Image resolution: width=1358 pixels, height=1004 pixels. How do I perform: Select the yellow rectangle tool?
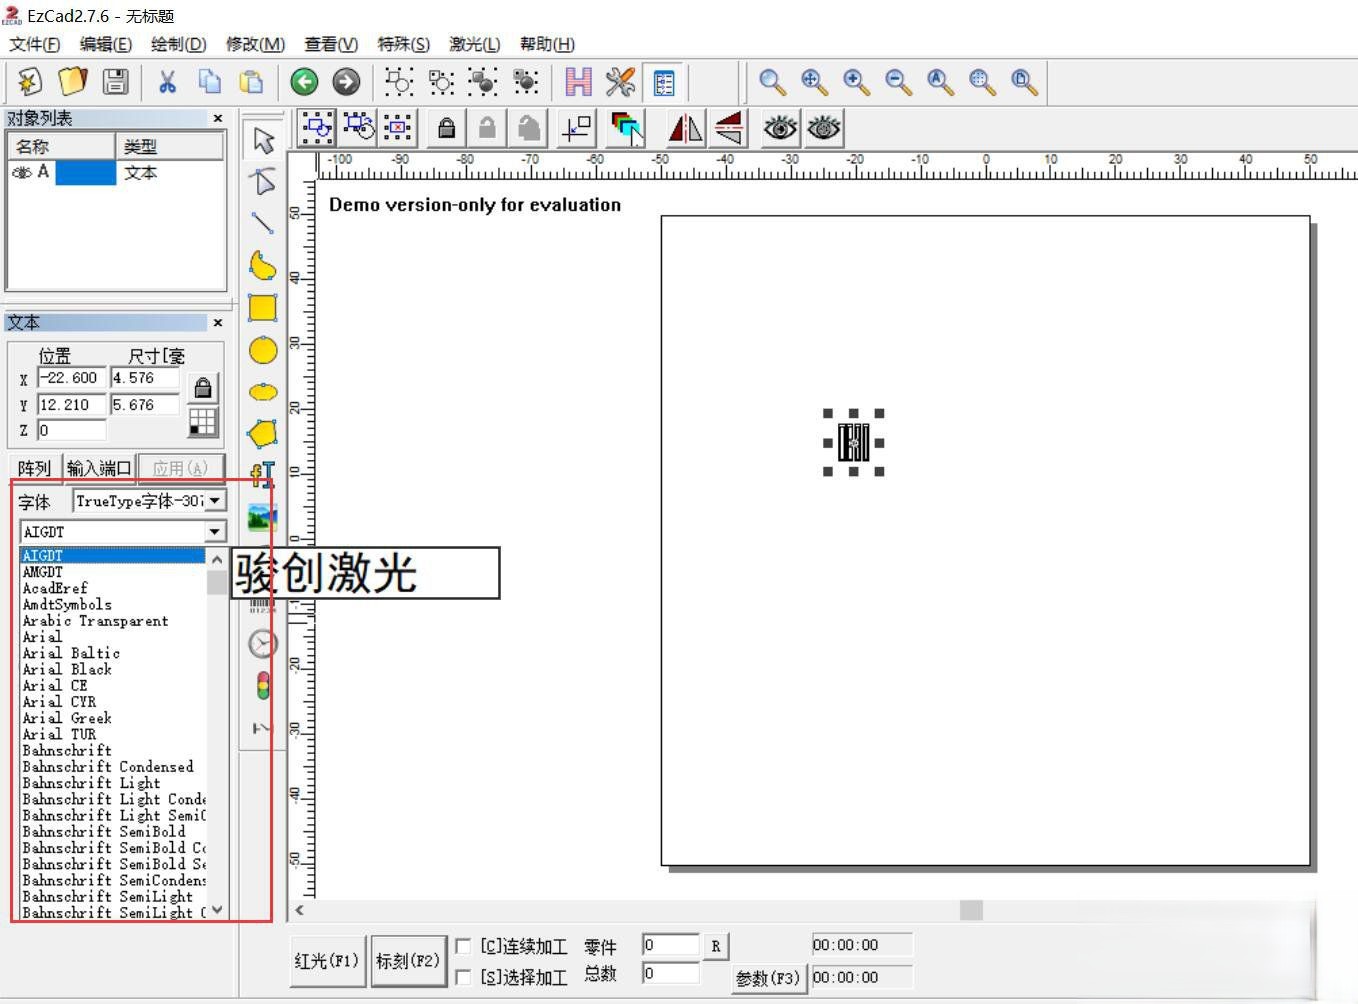click(263, 308)
